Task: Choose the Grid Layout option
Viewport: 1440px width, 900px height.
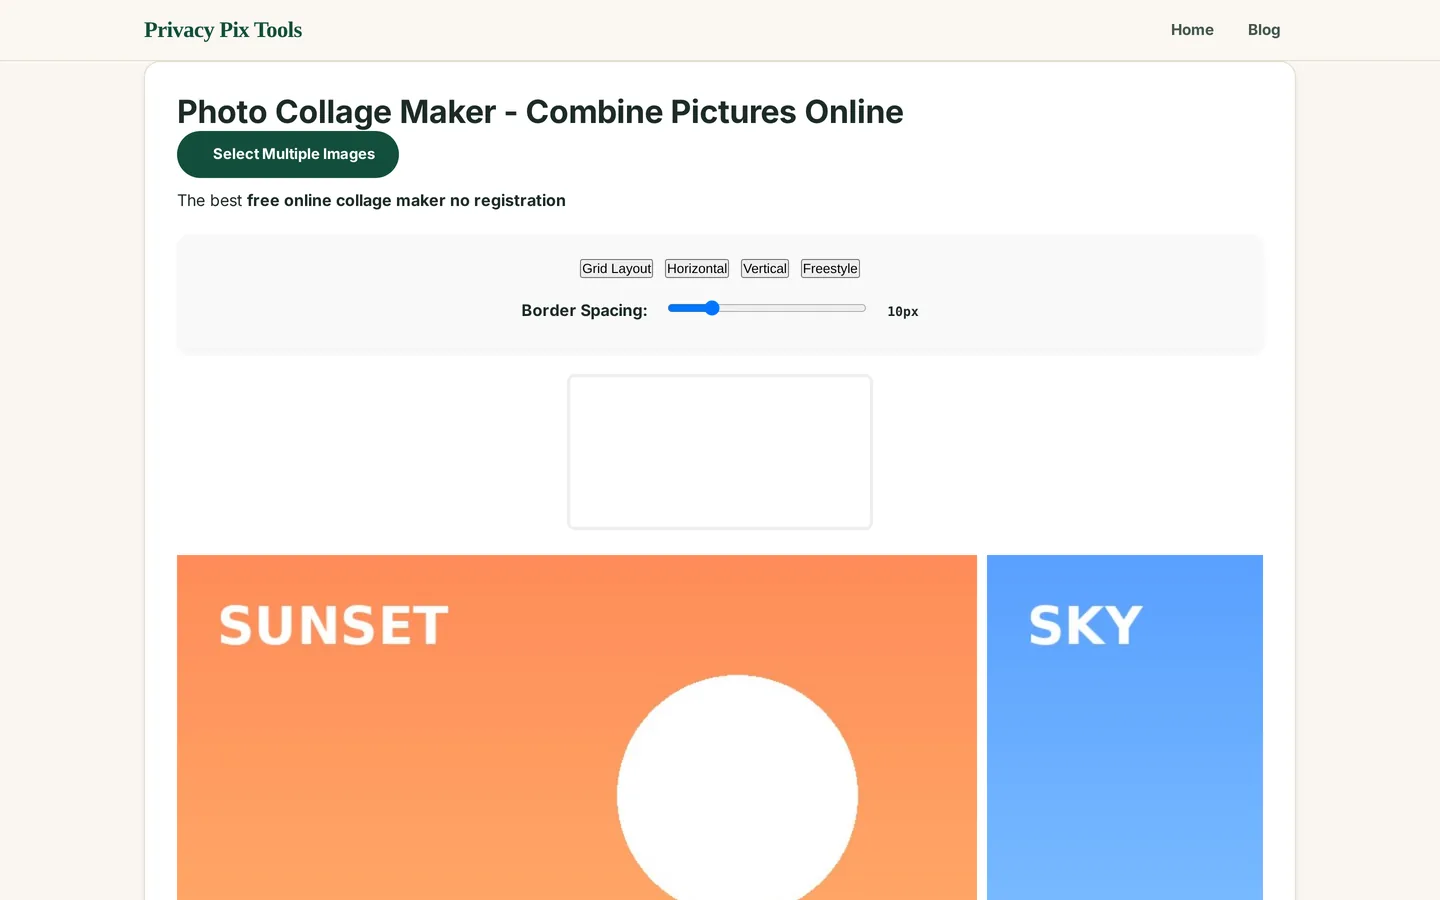Action: click(616, 268)
